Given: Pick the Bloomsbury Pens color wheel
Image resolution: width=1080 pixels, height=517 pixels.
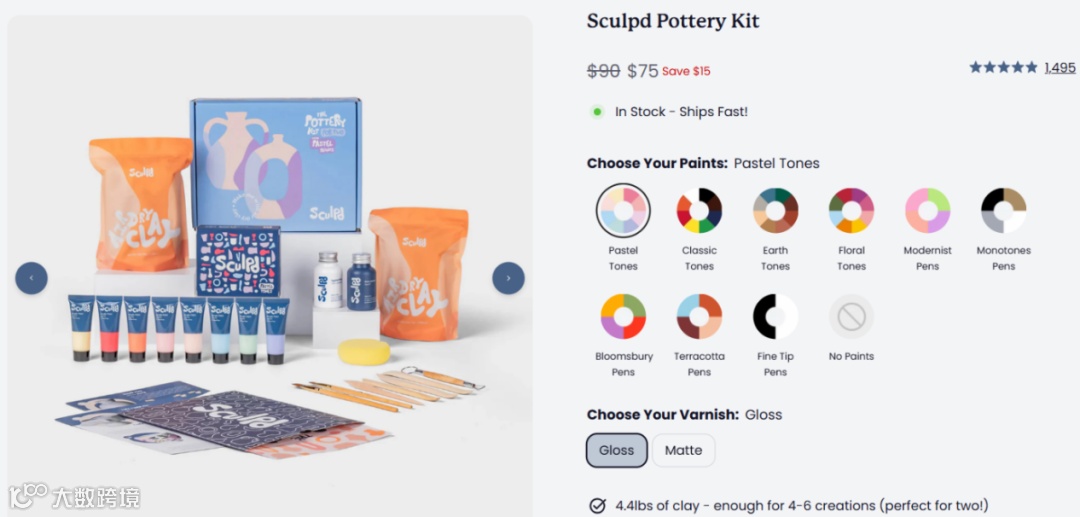Looking at the screenshot, I should point(623,317).
